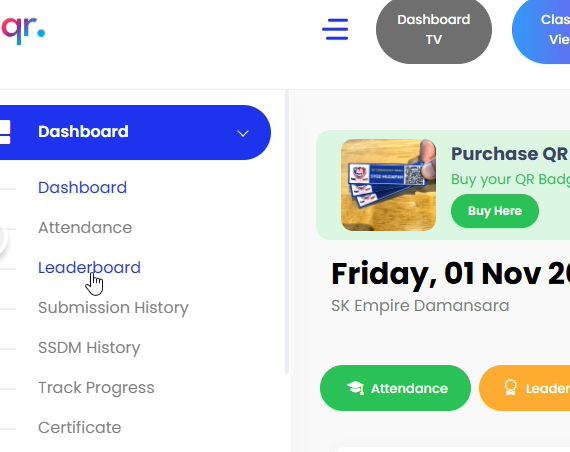Screen dimensions: 570x452
Task: Open Certificate menu item
Action: 80,428
